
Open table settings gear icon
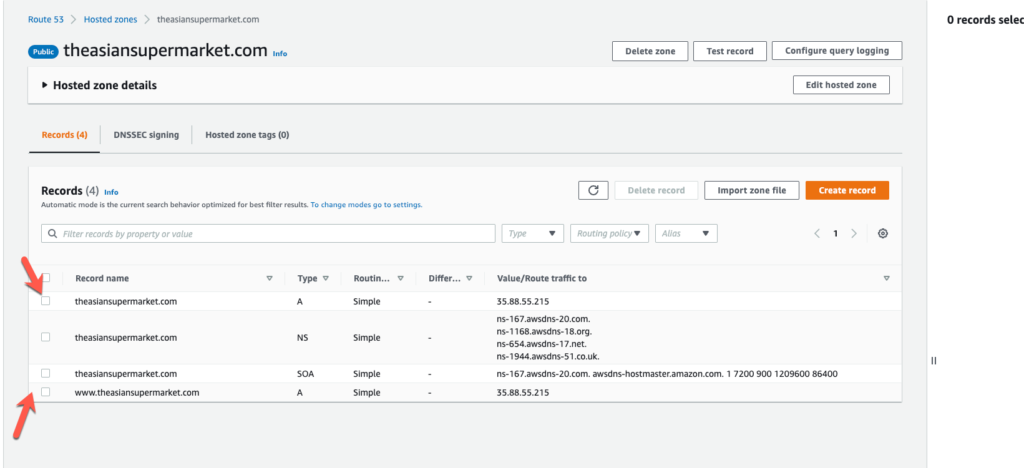(x=883, y=234)
